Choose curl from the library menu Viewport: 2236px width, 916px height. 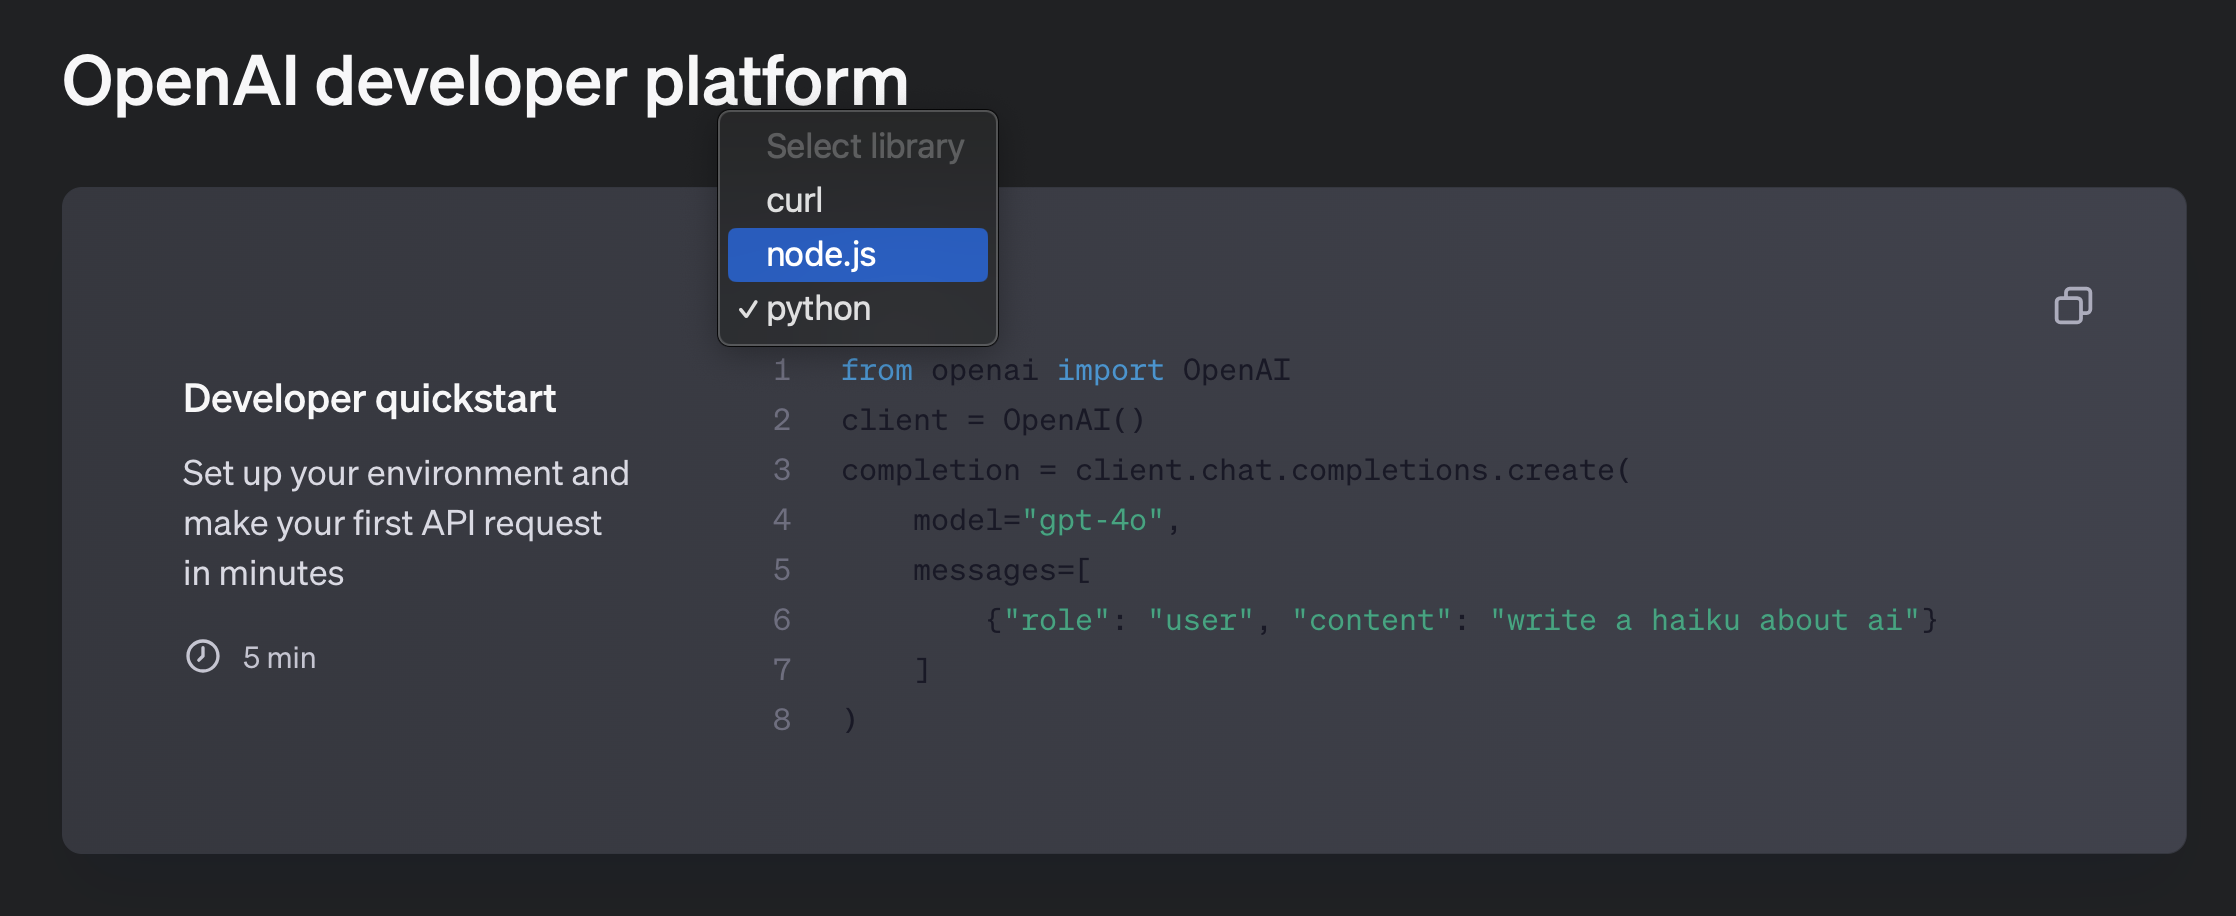click(858, 200)
